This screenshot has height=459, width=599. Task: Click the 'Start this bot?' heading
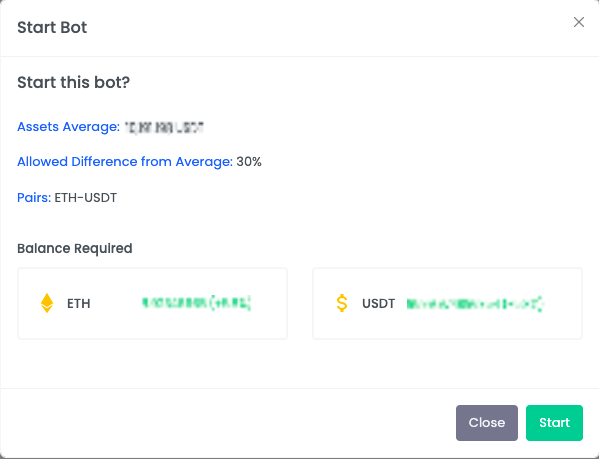pos(74,82)
